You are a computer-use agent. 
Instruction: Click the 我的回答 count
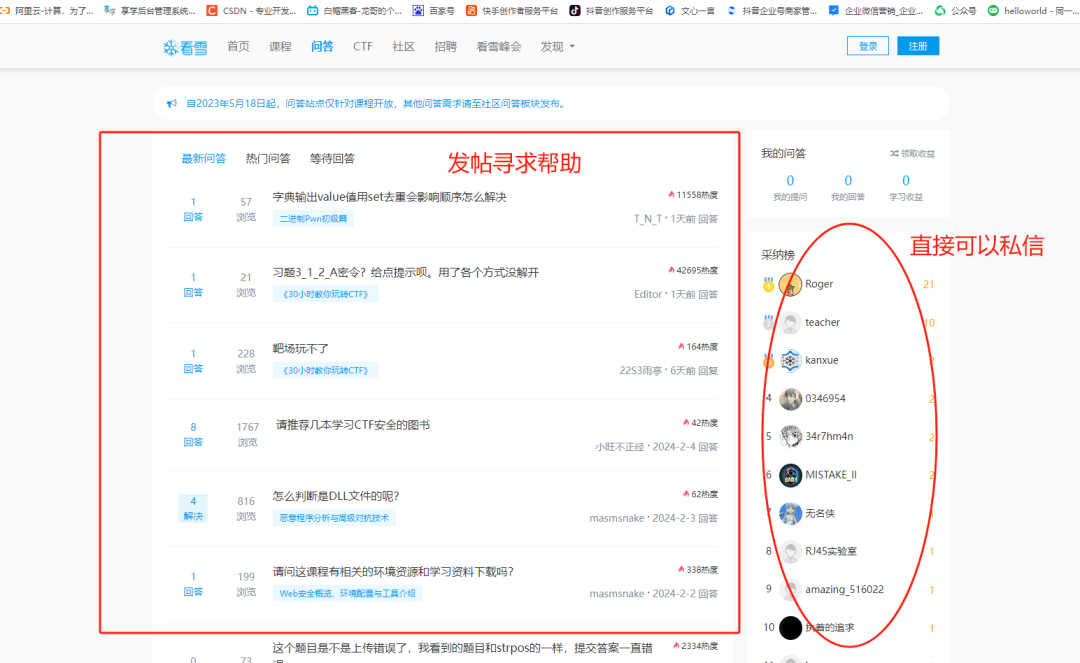click(848, 180)
